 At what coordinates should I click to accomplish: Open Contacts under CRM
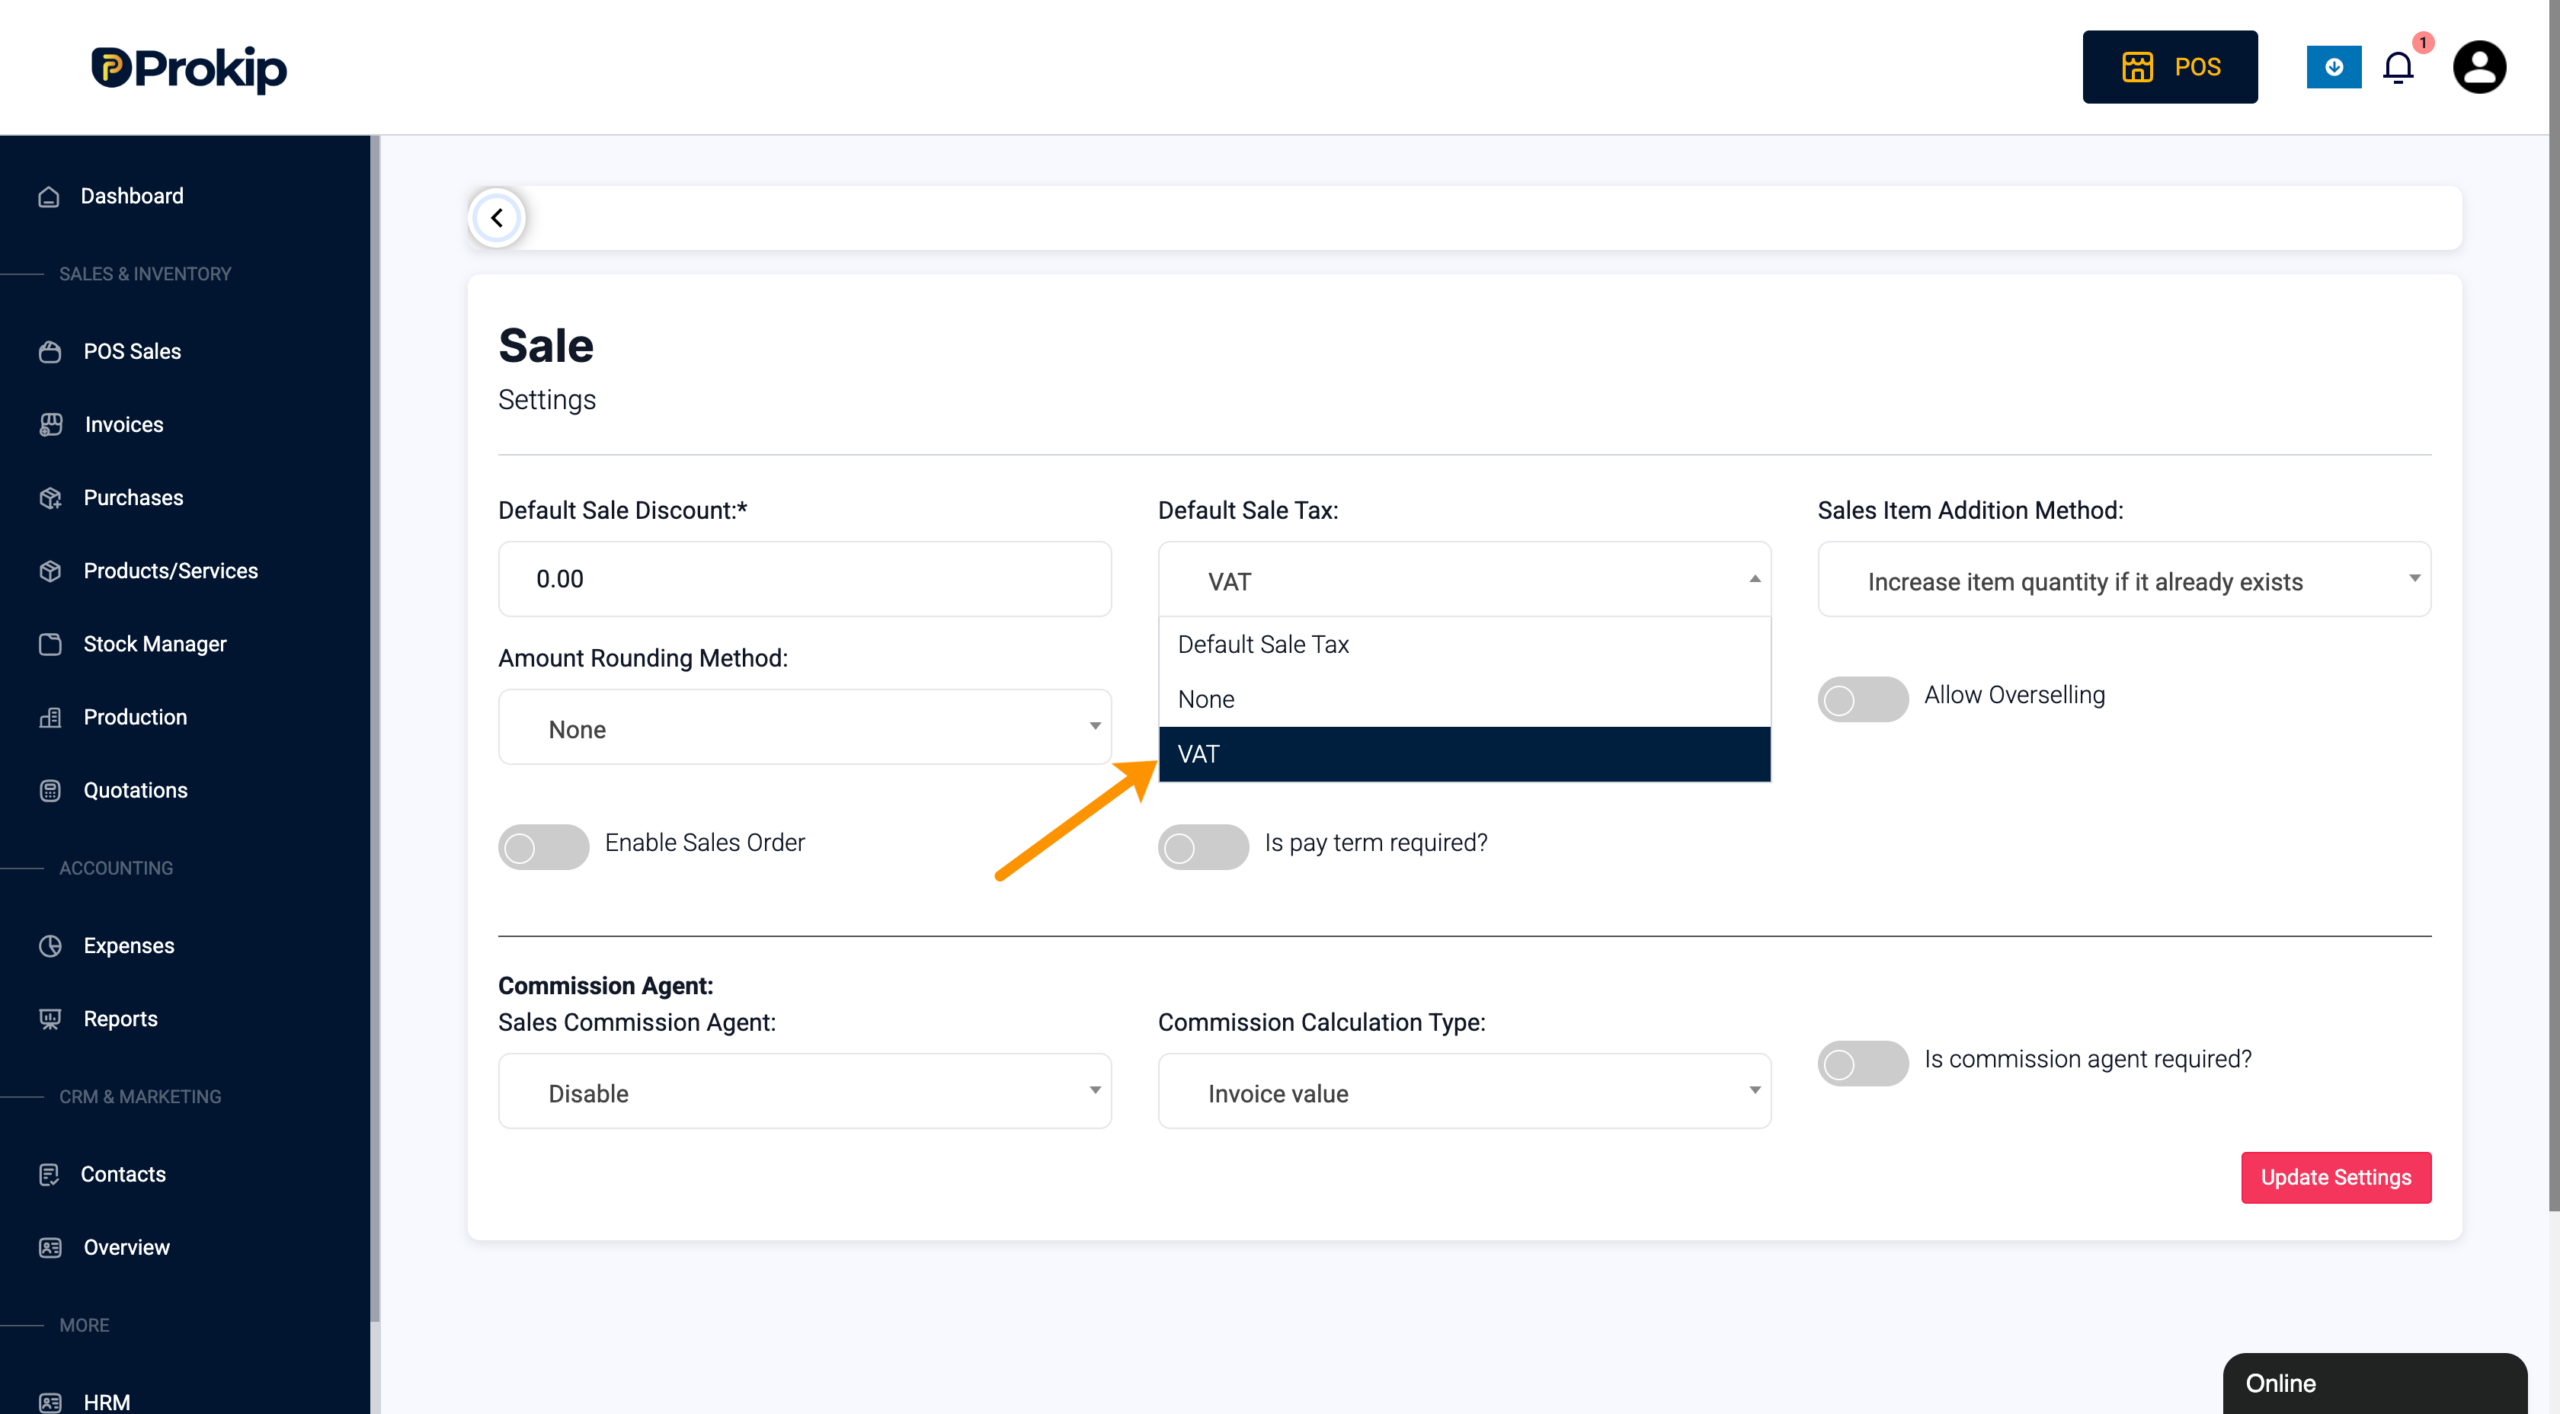click(123, 1174)
